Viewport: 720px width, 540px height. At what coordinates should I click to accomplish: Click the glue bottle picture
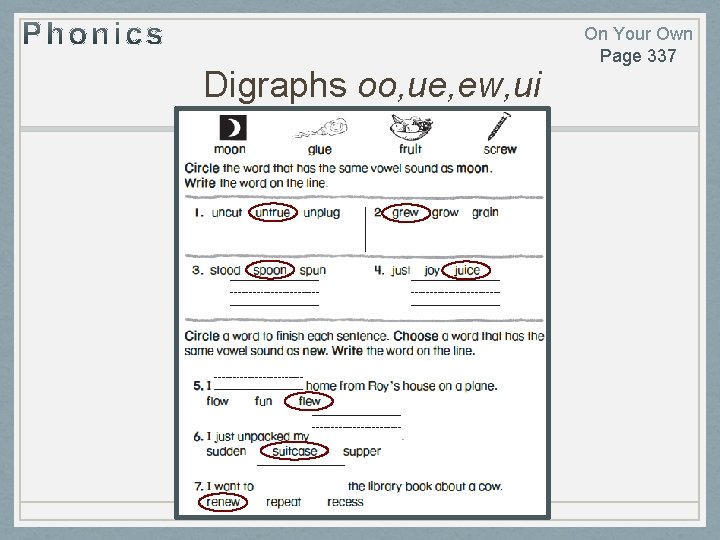pyautogui.click(x=321, y=129)
